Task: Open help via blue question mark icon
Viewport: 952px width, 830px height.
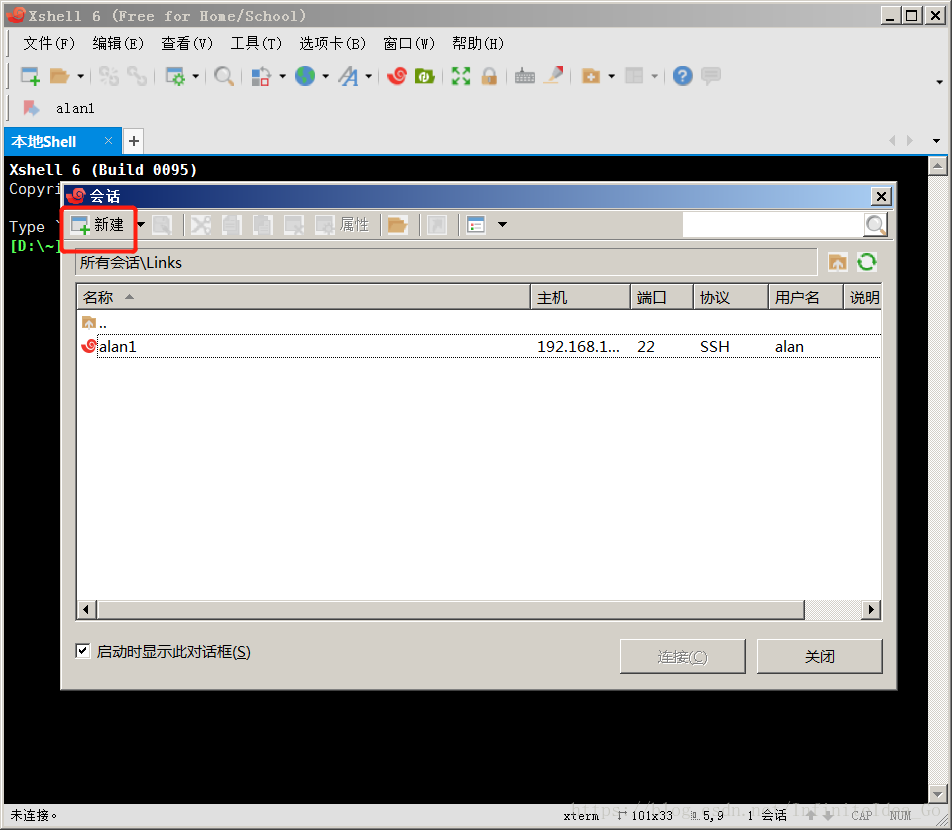Action: [682, 76]
